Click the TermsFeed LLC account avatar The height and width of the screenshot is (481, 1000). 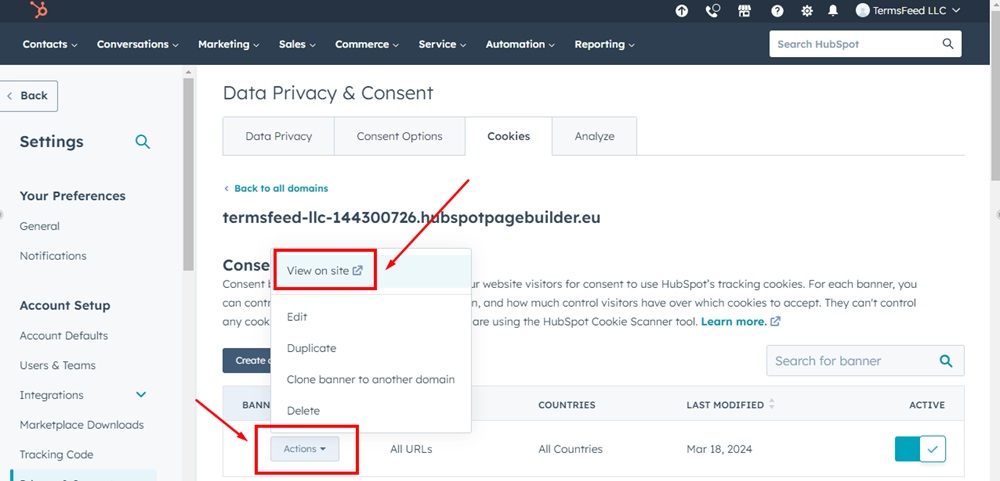click(862, 10)
